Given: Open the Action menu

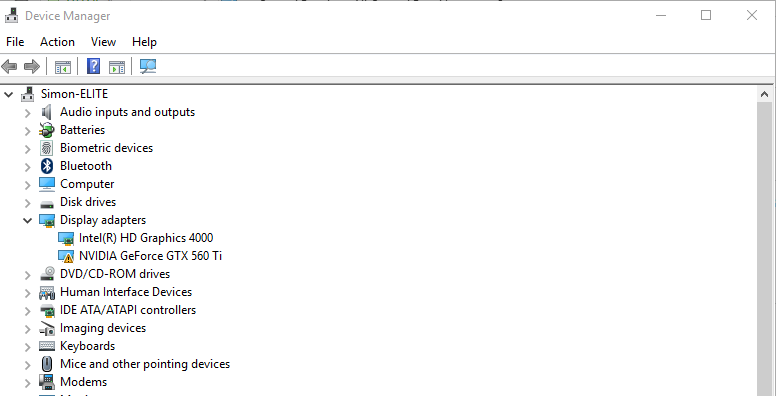Looking at the screenshot, I should [57, 42].
